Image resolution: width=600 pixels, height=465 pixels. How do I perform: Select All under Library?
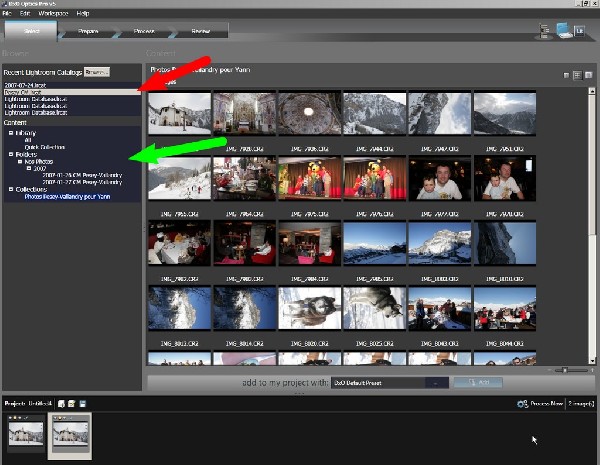(28, 140)
